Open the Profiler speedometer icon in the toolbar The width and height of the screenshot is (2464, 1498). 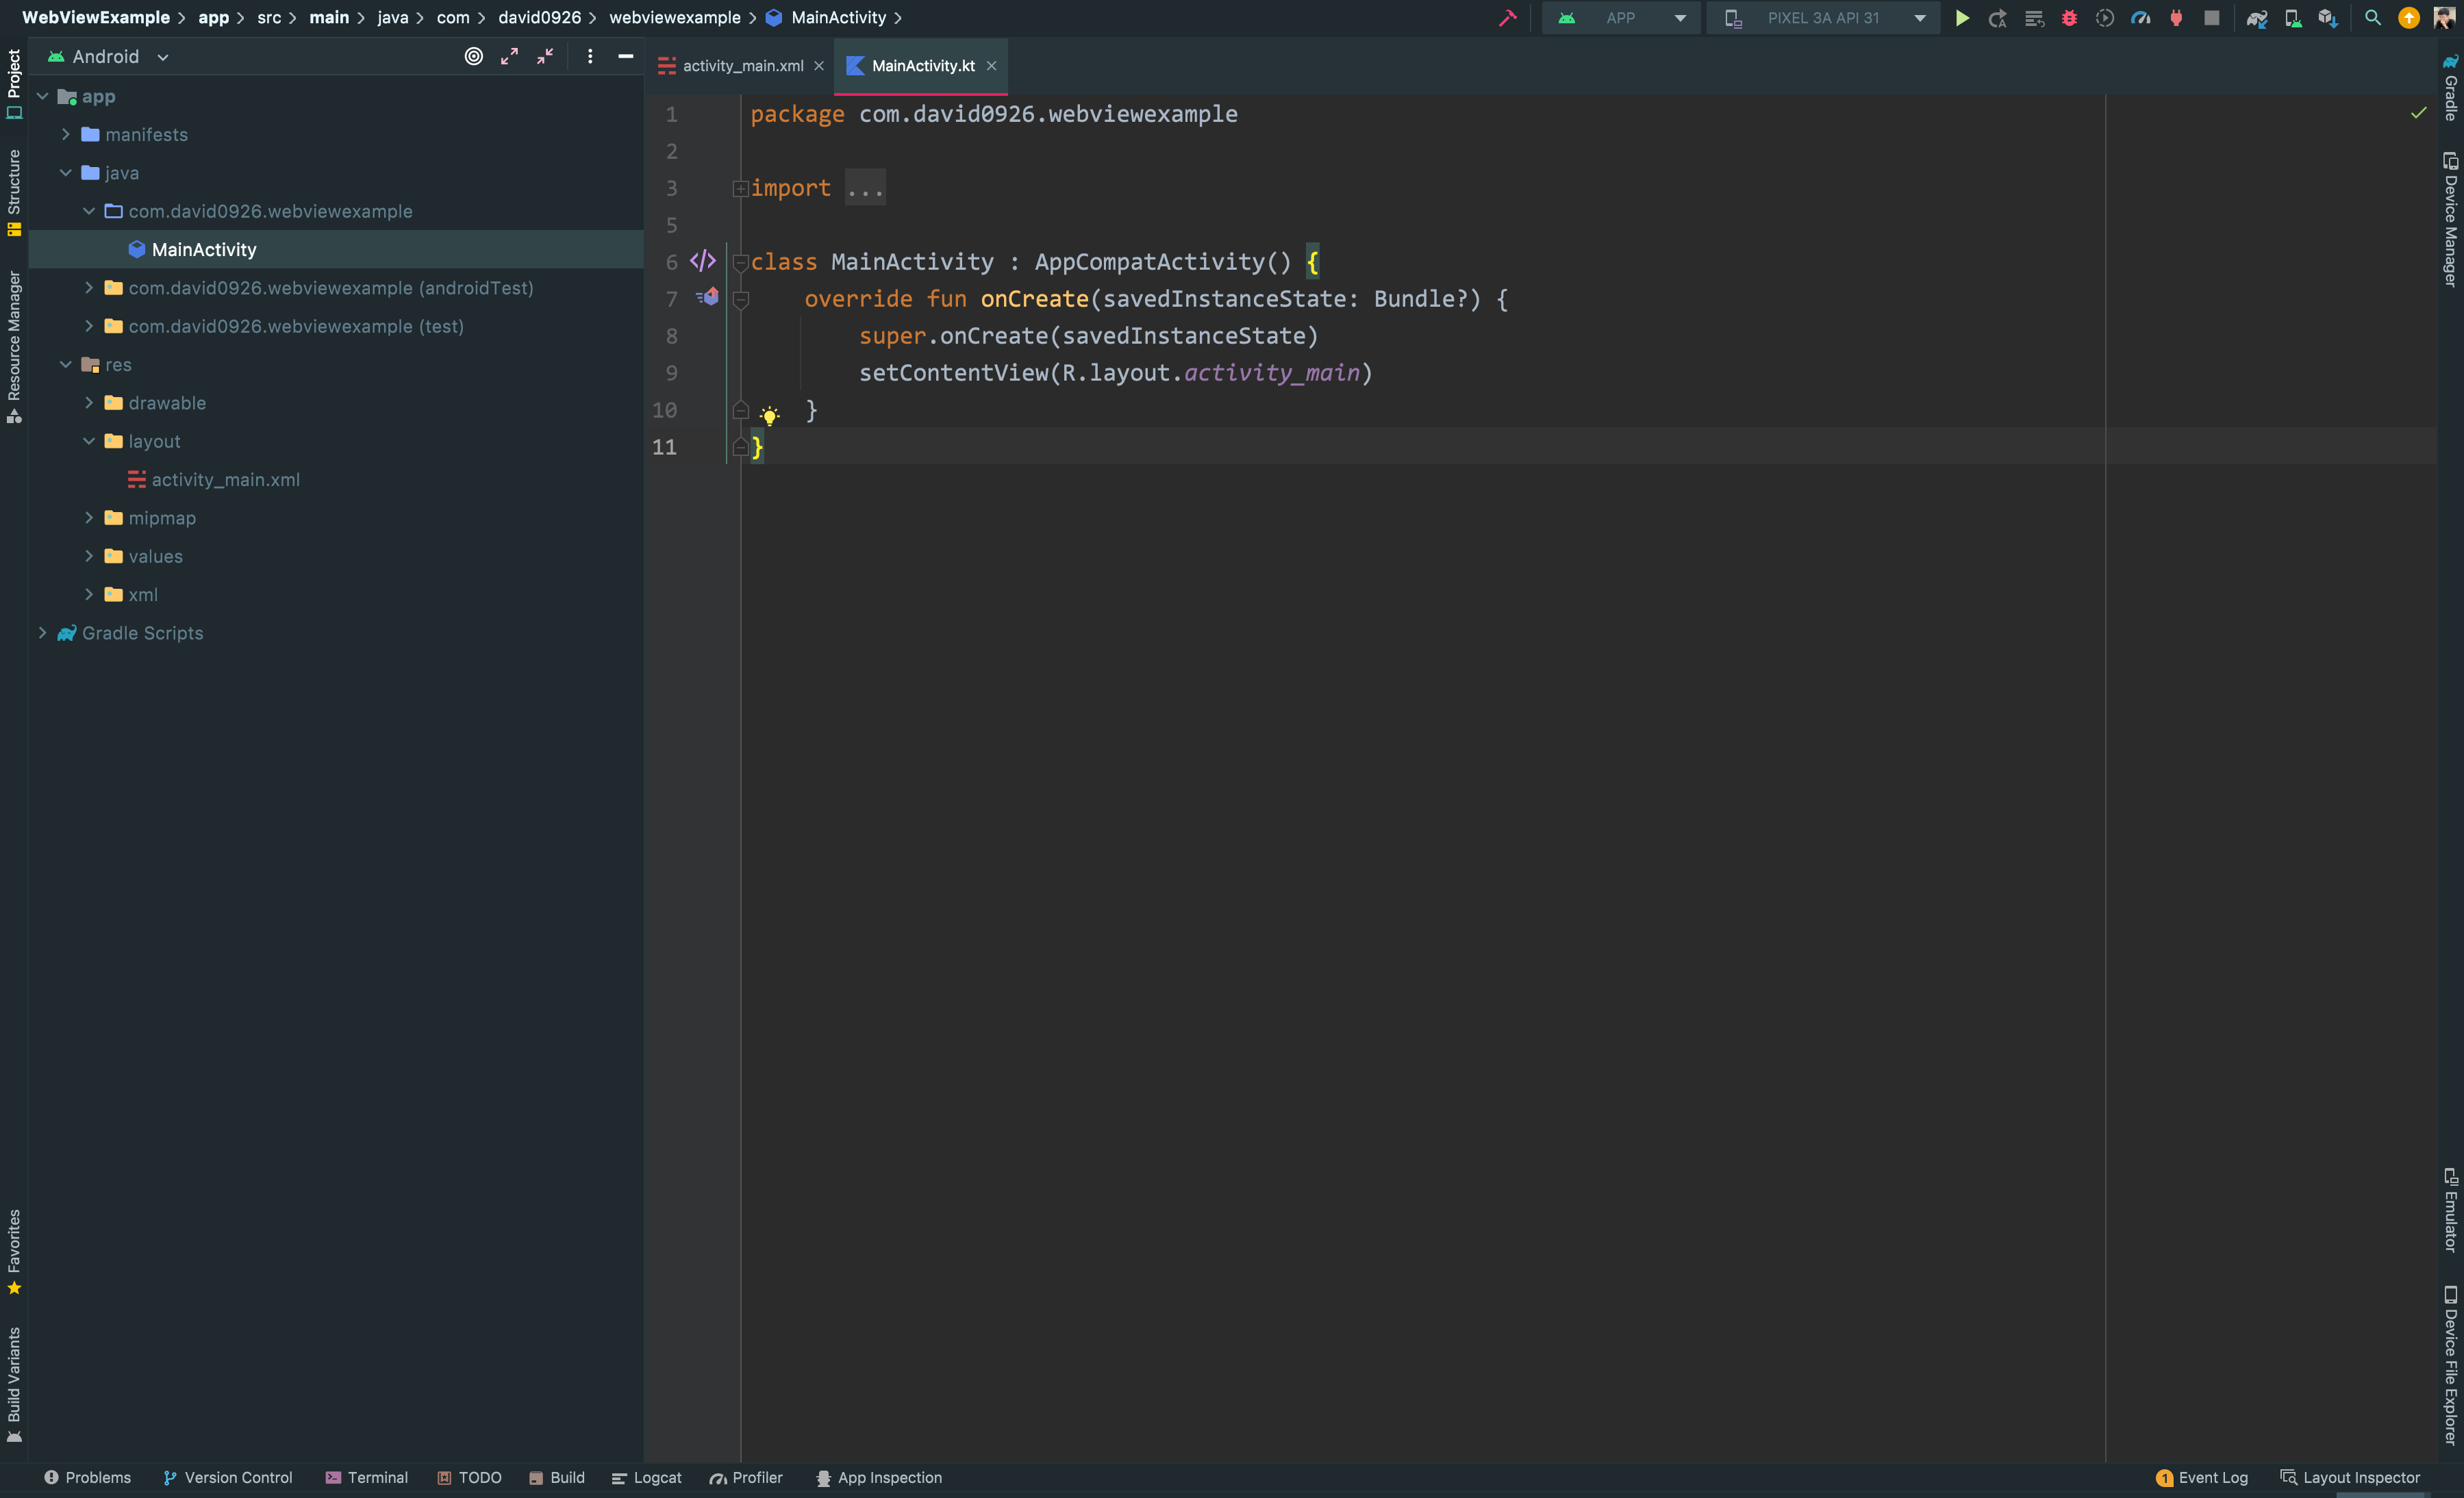[x=2140, y=18]
